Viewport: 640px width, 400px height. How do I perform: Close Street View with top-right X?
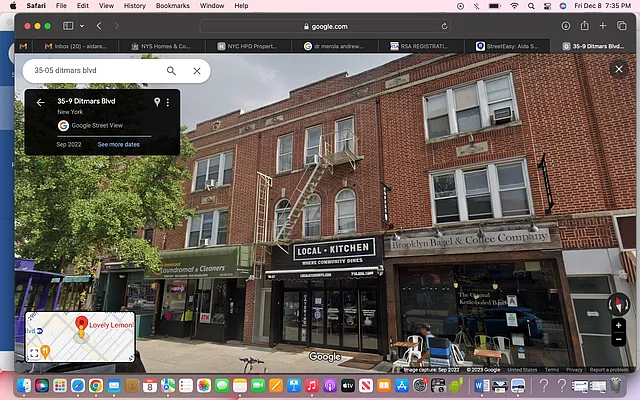coord(618,69)
